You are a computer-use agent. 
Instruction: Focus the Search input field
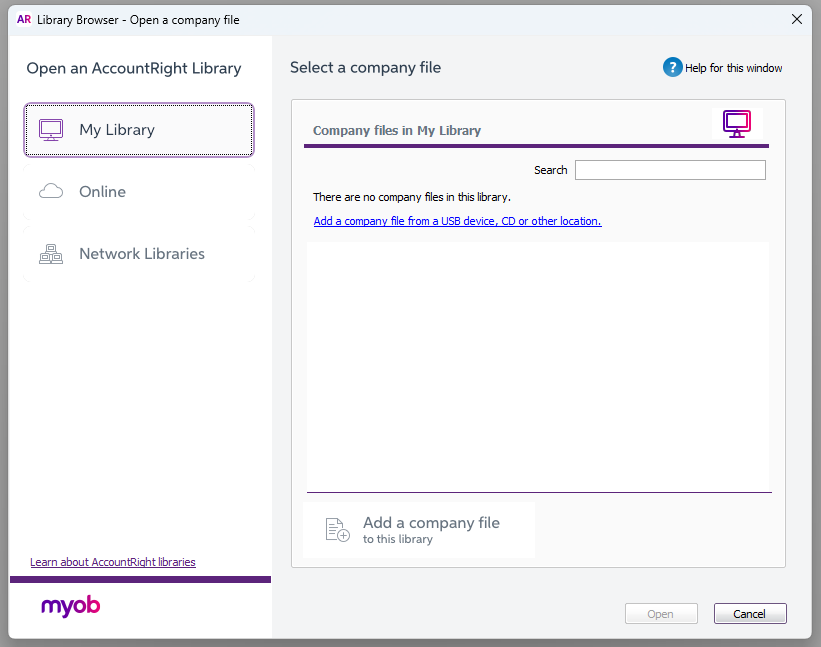[670, 170]
